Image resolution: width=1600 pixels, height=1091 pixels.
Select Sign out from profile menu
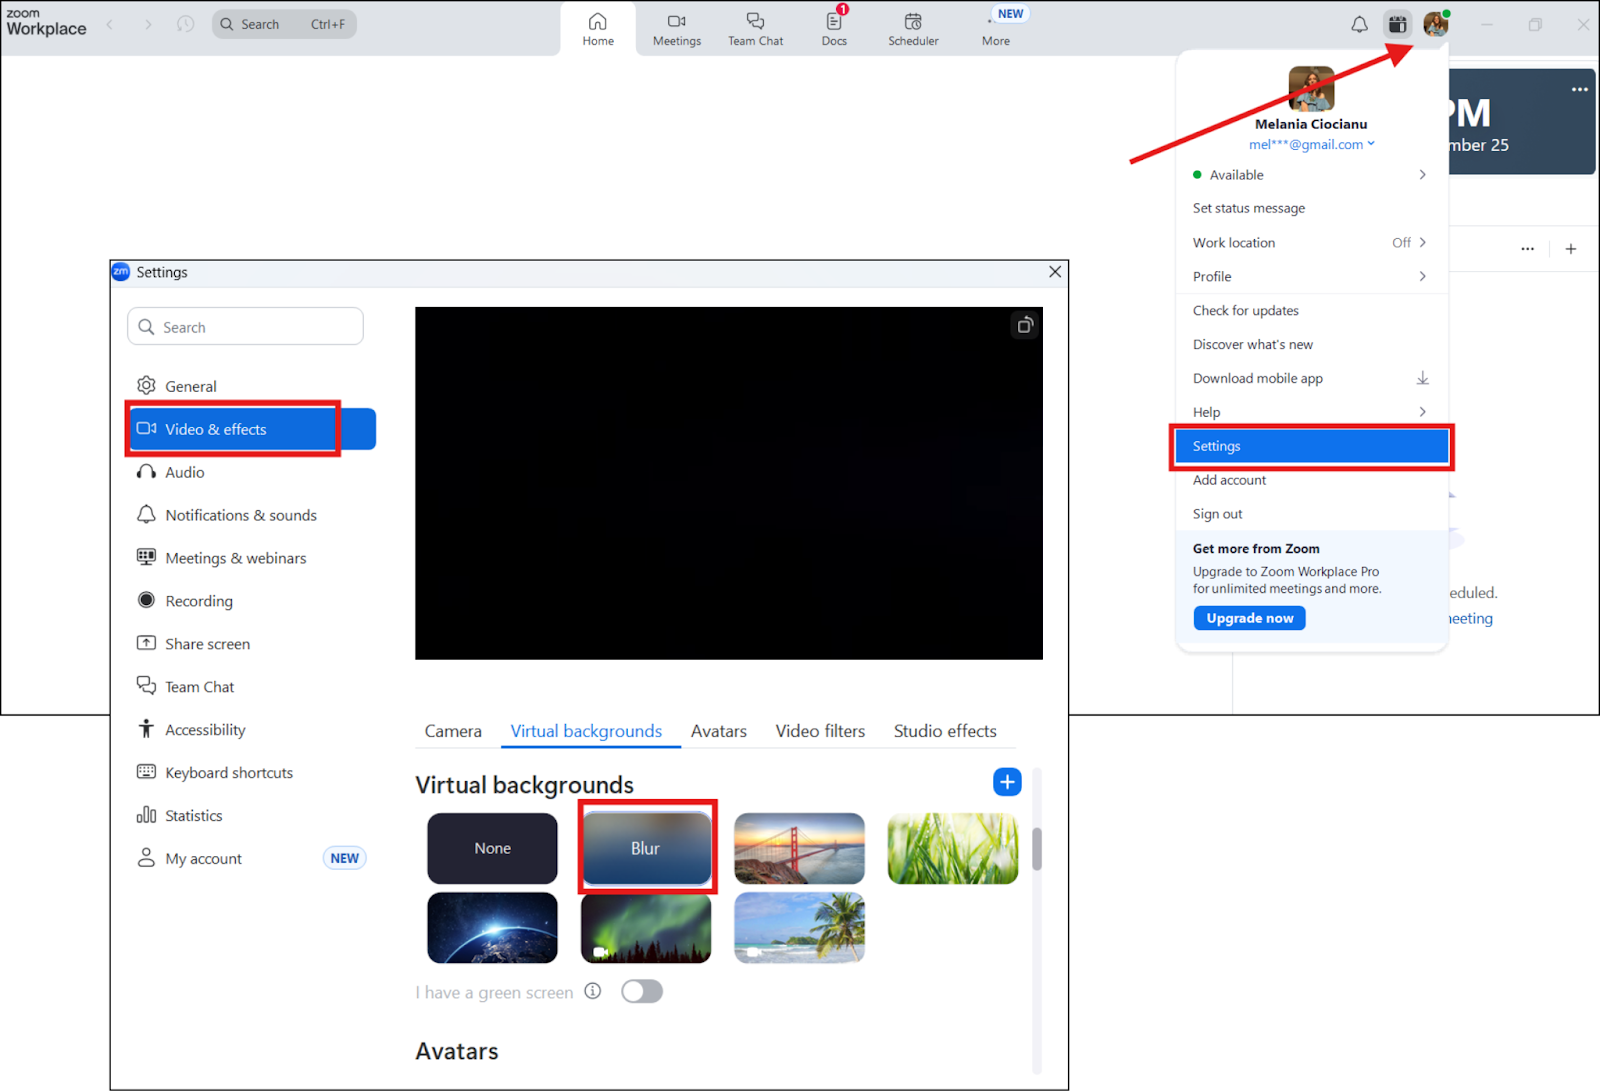pos(1217,514)
